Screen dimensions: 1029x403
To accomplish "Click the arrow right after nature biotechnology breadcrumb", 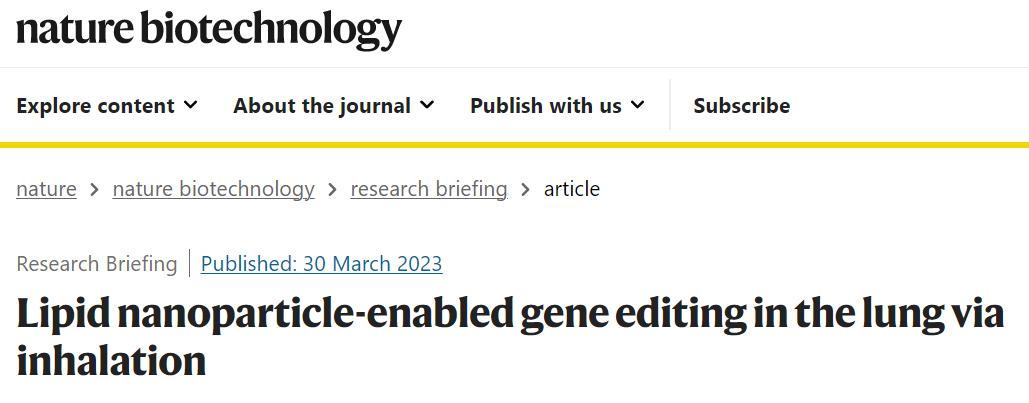I will point(332,188).
